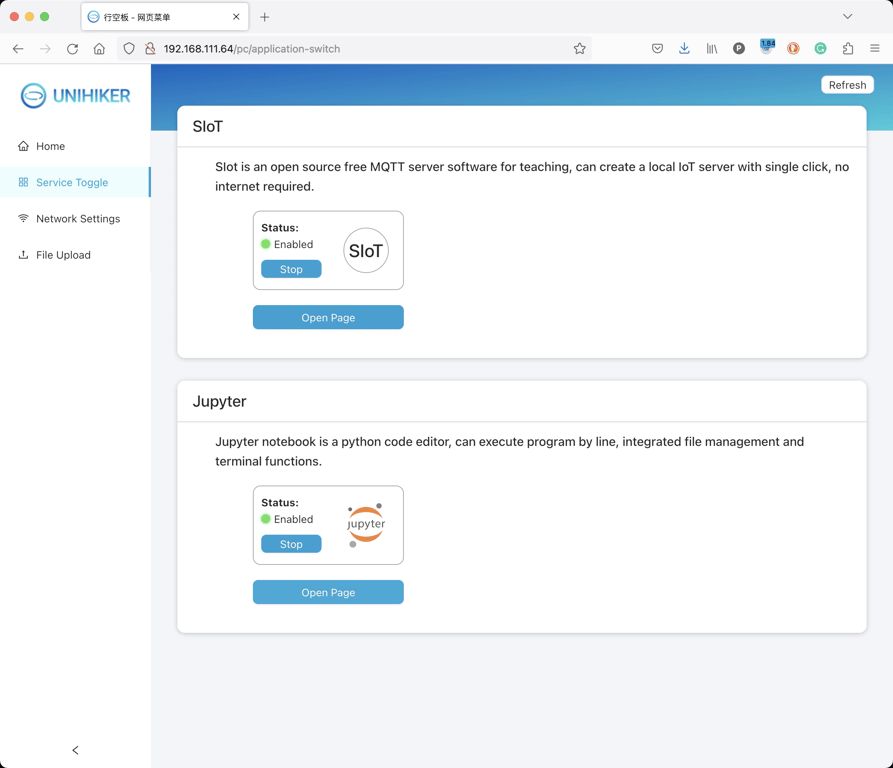Open the DuckDuckGo extension

coord(793,49)
